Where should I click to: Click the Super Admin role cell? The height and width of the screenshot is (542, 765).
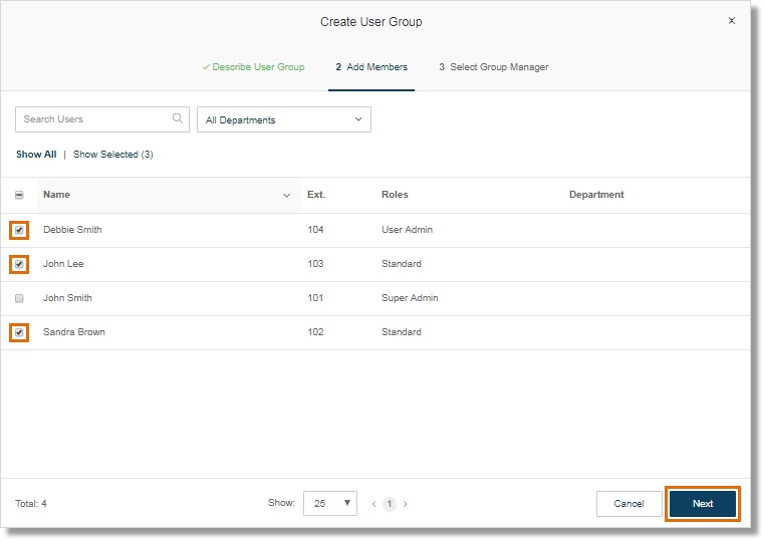click(x=410, y=298)
